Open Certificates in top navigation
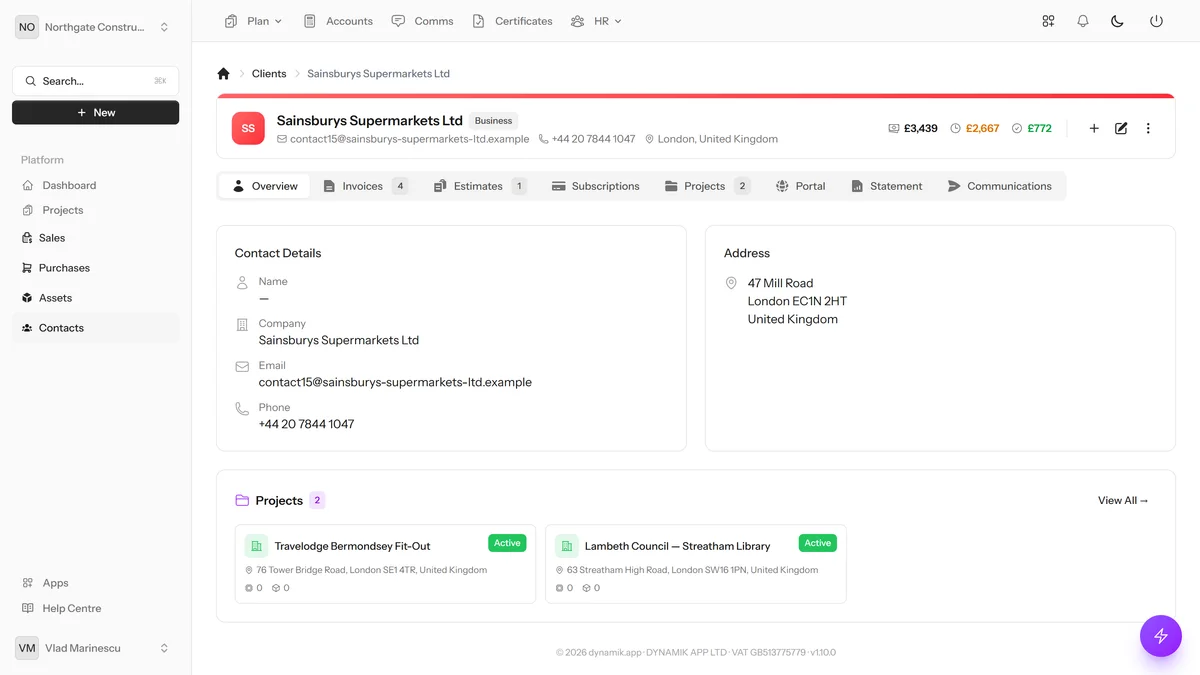 (x=512, y=21)
